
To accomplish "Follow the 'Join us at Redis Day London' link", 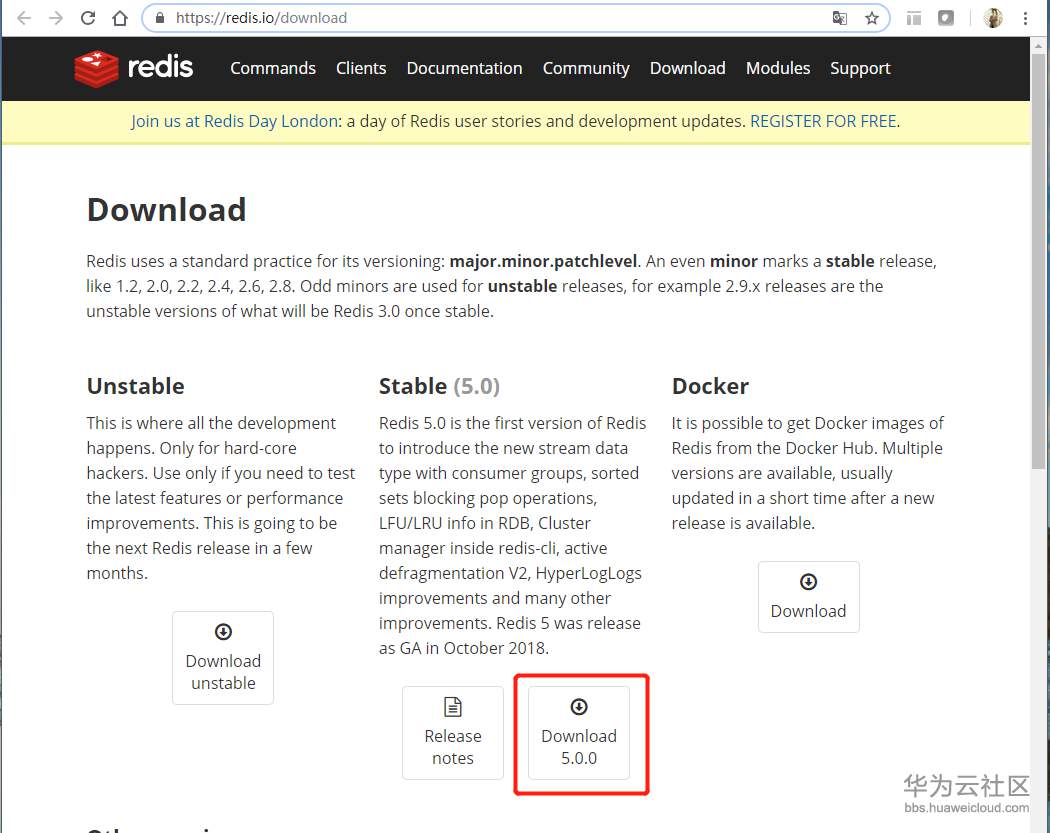I will [234, 121].
